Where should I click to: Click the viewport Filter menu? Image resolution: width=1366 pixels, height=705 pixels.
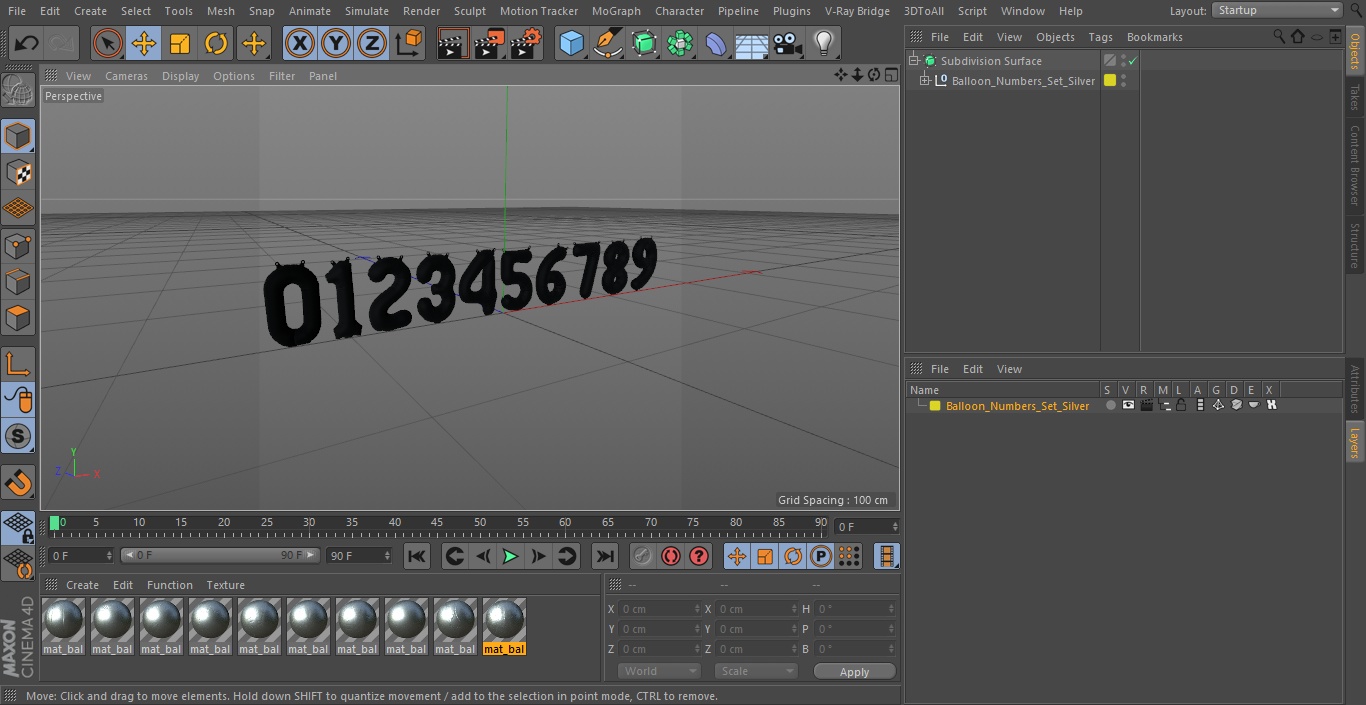(x=282, y=76)
